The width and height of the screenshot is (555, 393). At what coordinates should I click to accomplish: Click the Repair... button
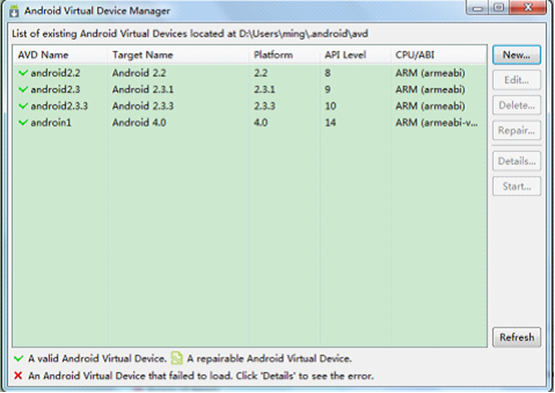click(516, 131)
